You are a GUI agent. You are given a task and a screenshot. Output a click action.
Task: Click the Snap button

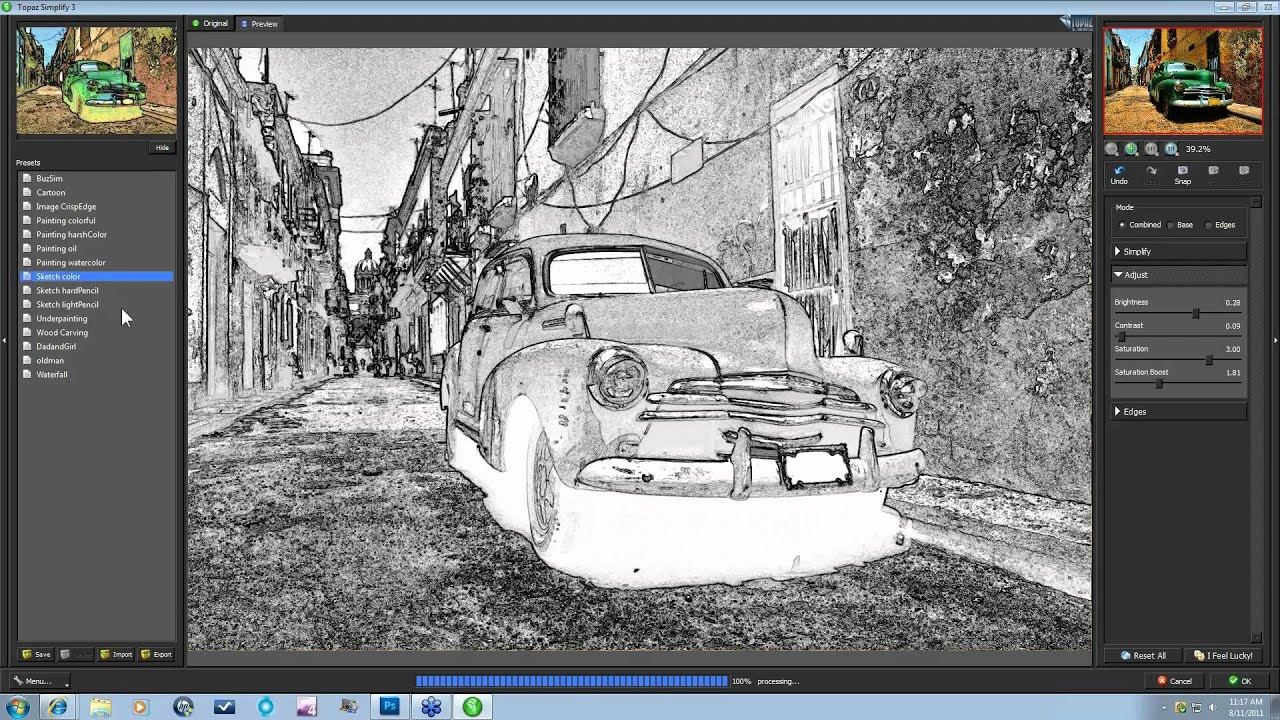[1182, 175]
